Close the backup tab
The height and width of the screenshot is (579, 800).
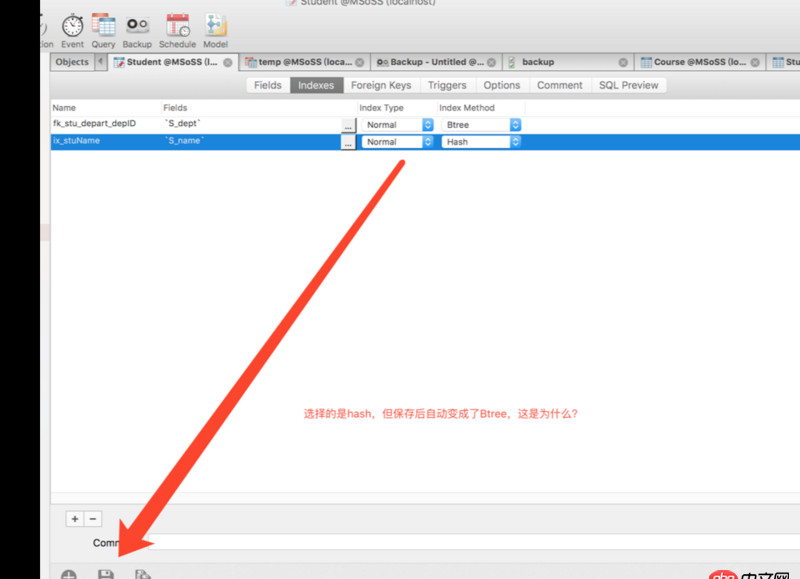coord(623,62)
